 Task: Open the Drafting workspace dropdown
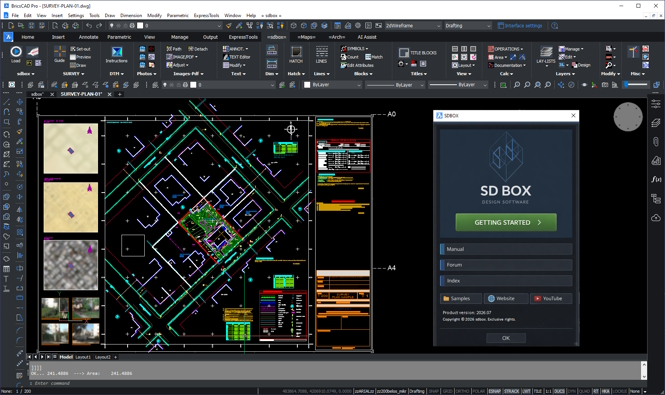click(468, 26)
